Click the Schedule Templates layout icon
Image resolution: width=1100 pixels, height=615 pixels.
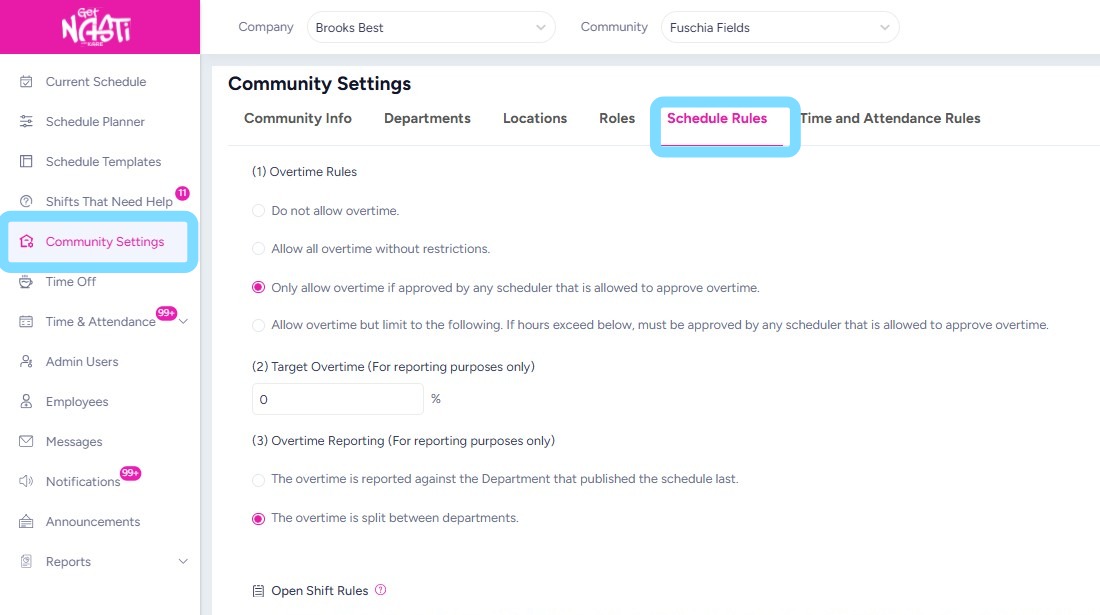tap(26, 162)
